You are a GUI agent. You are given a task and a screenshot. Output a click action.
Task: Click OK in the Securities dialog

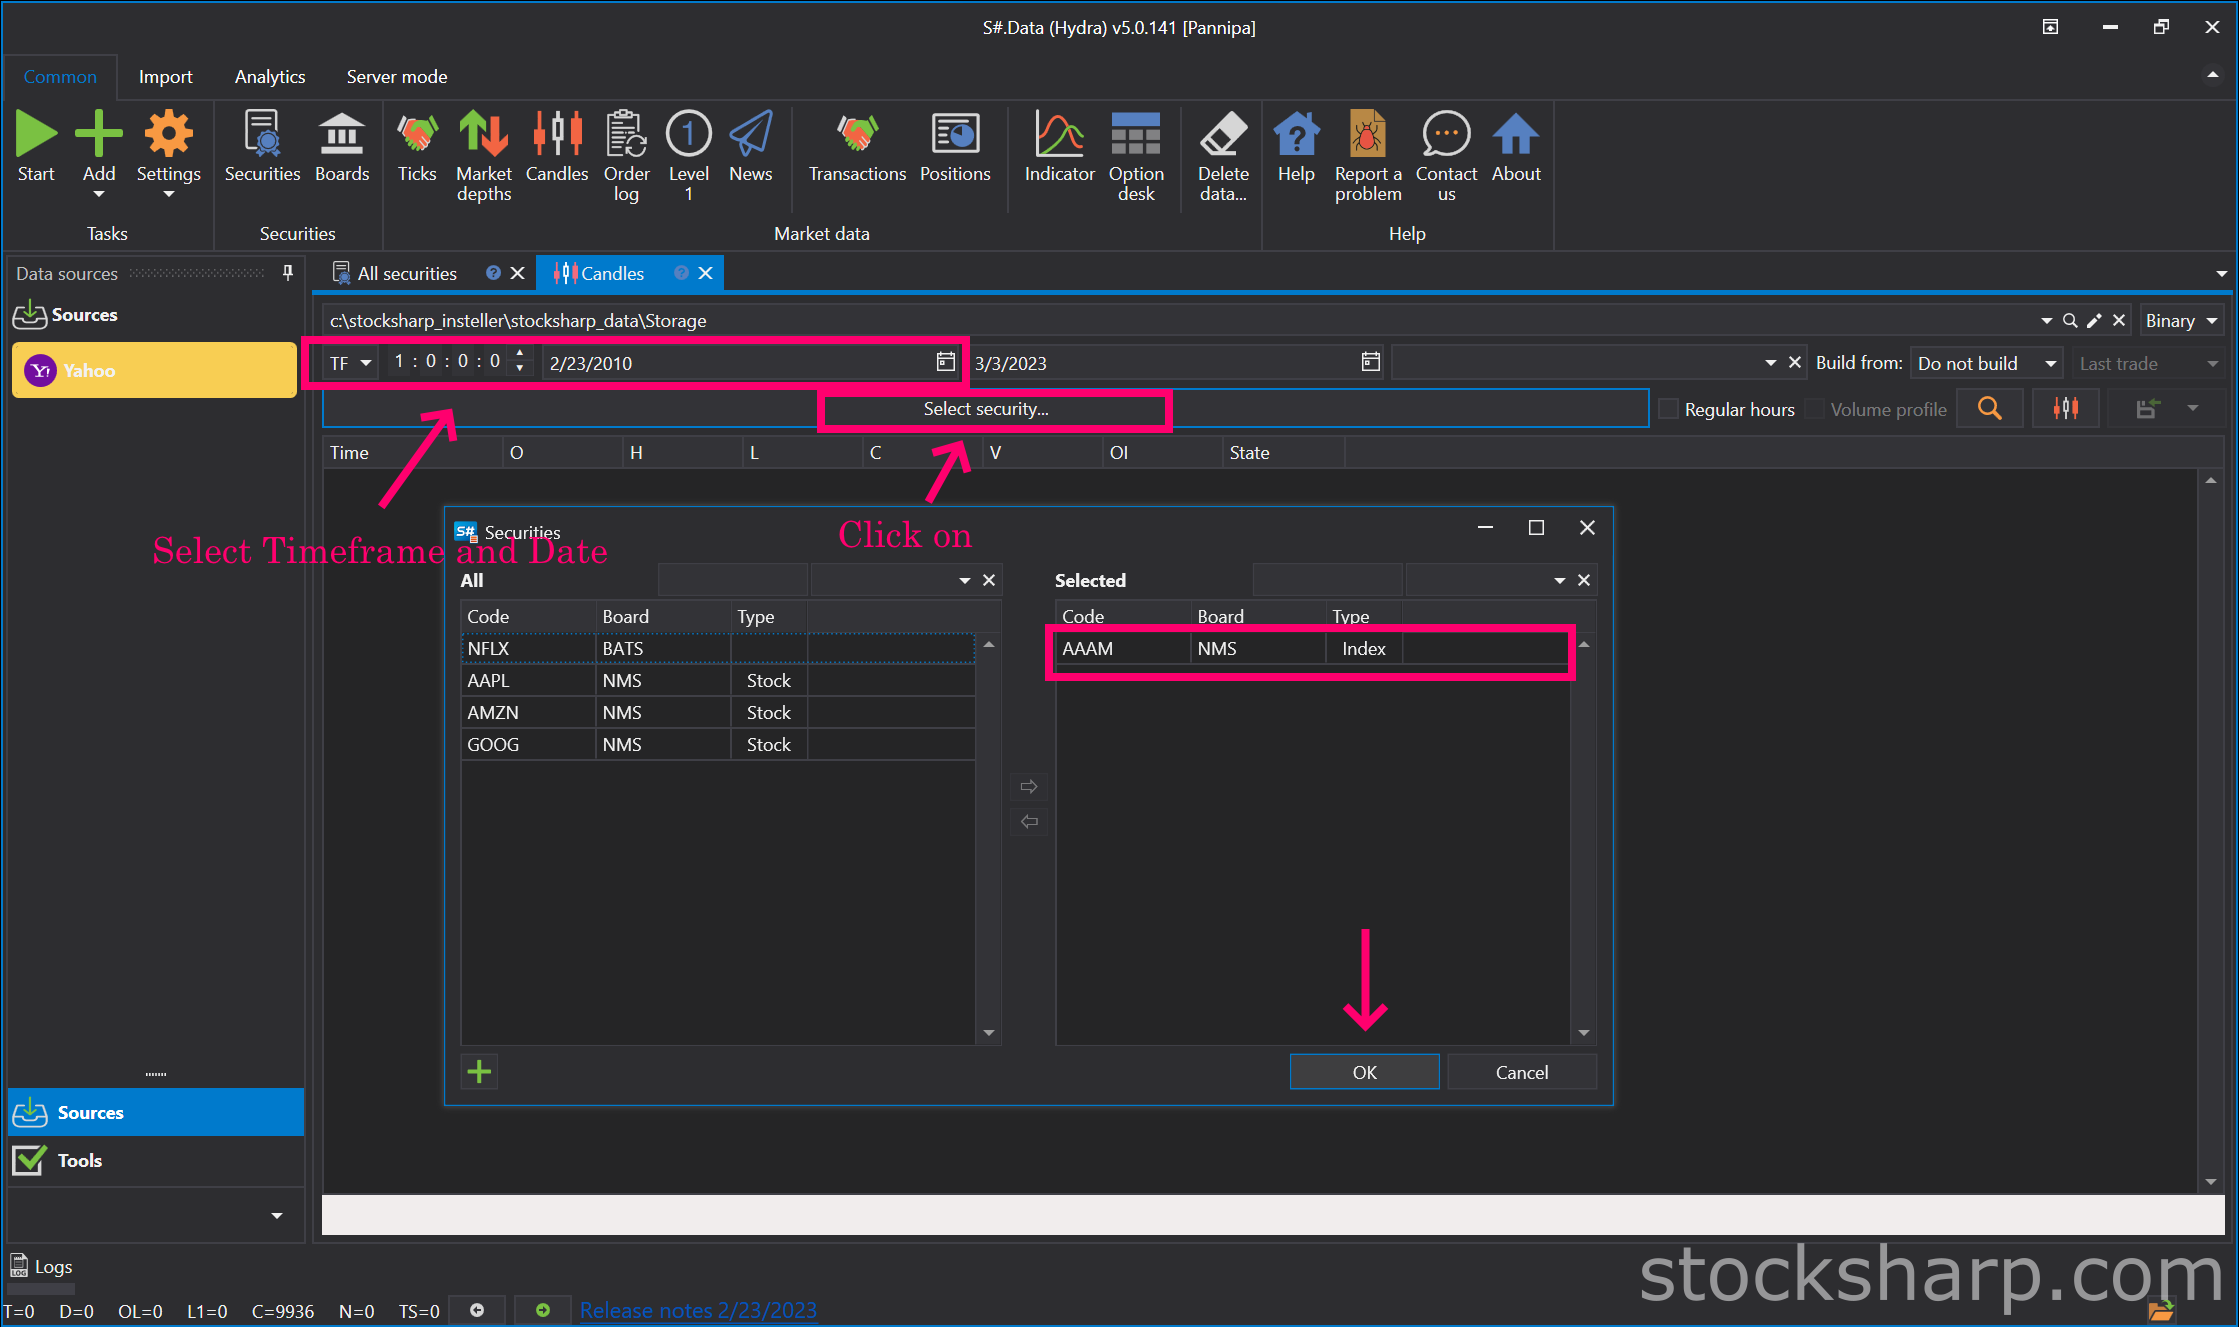pyautogui.click(x=1364, y=1072)
